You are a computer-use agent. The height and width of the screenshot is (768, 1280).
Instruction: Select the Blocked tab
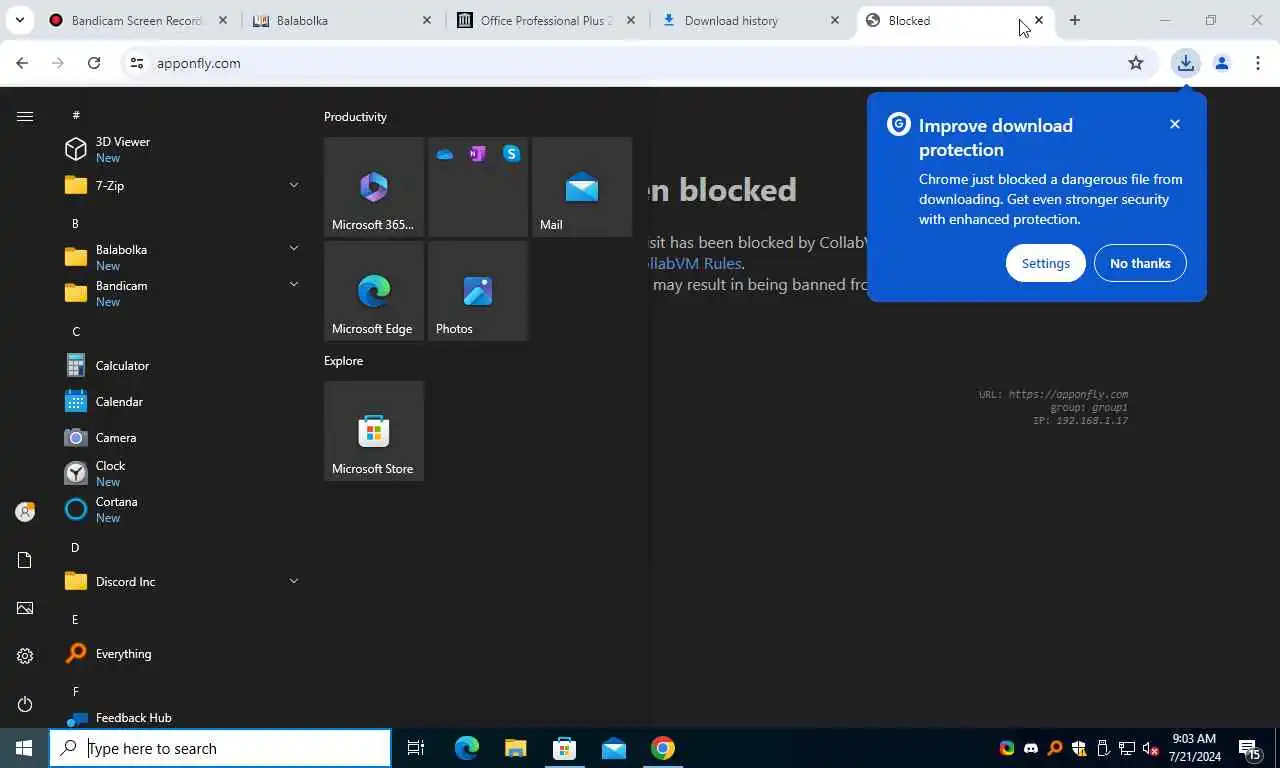(955, 20)
